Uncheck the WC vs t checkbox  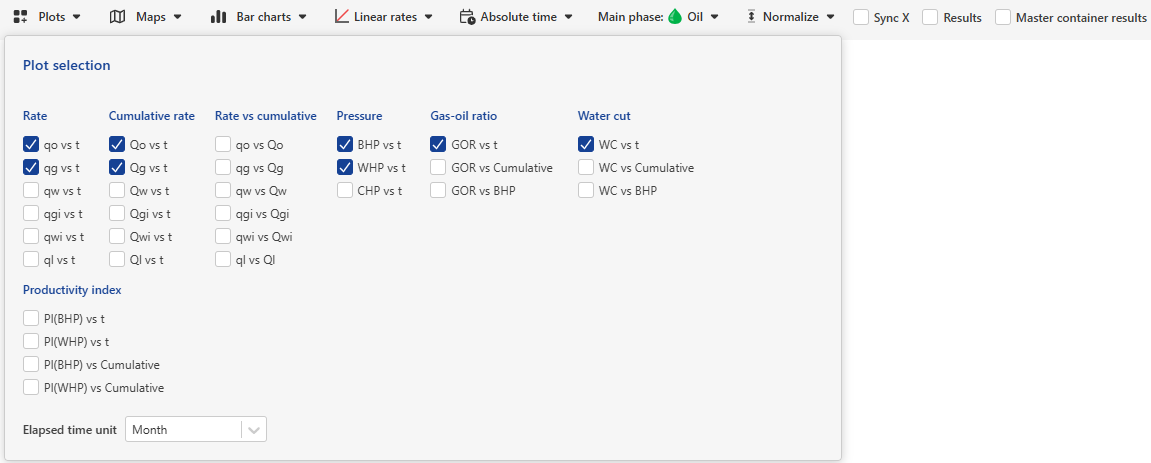[586, 145]
